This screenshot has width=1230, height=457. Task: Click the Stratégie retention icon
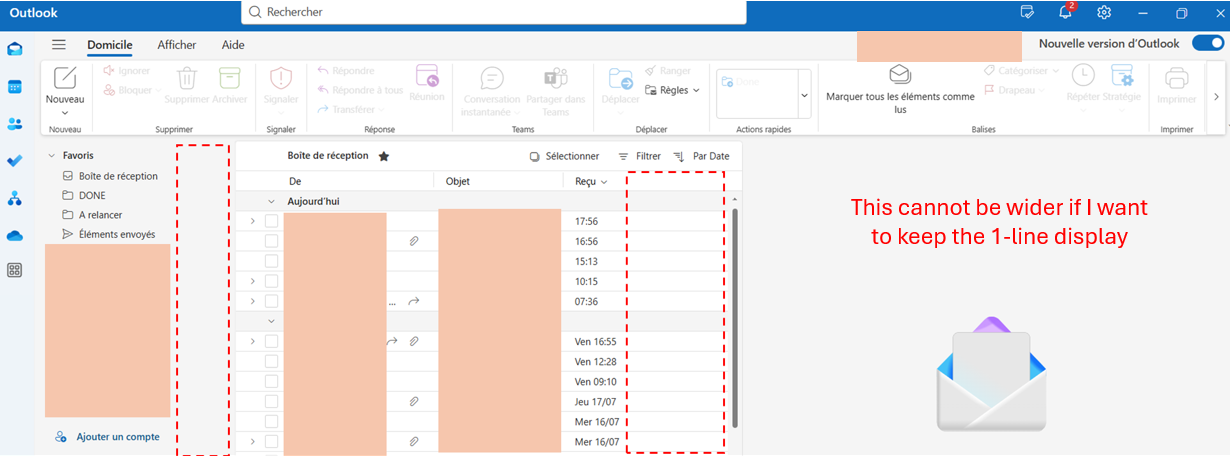1122,75
